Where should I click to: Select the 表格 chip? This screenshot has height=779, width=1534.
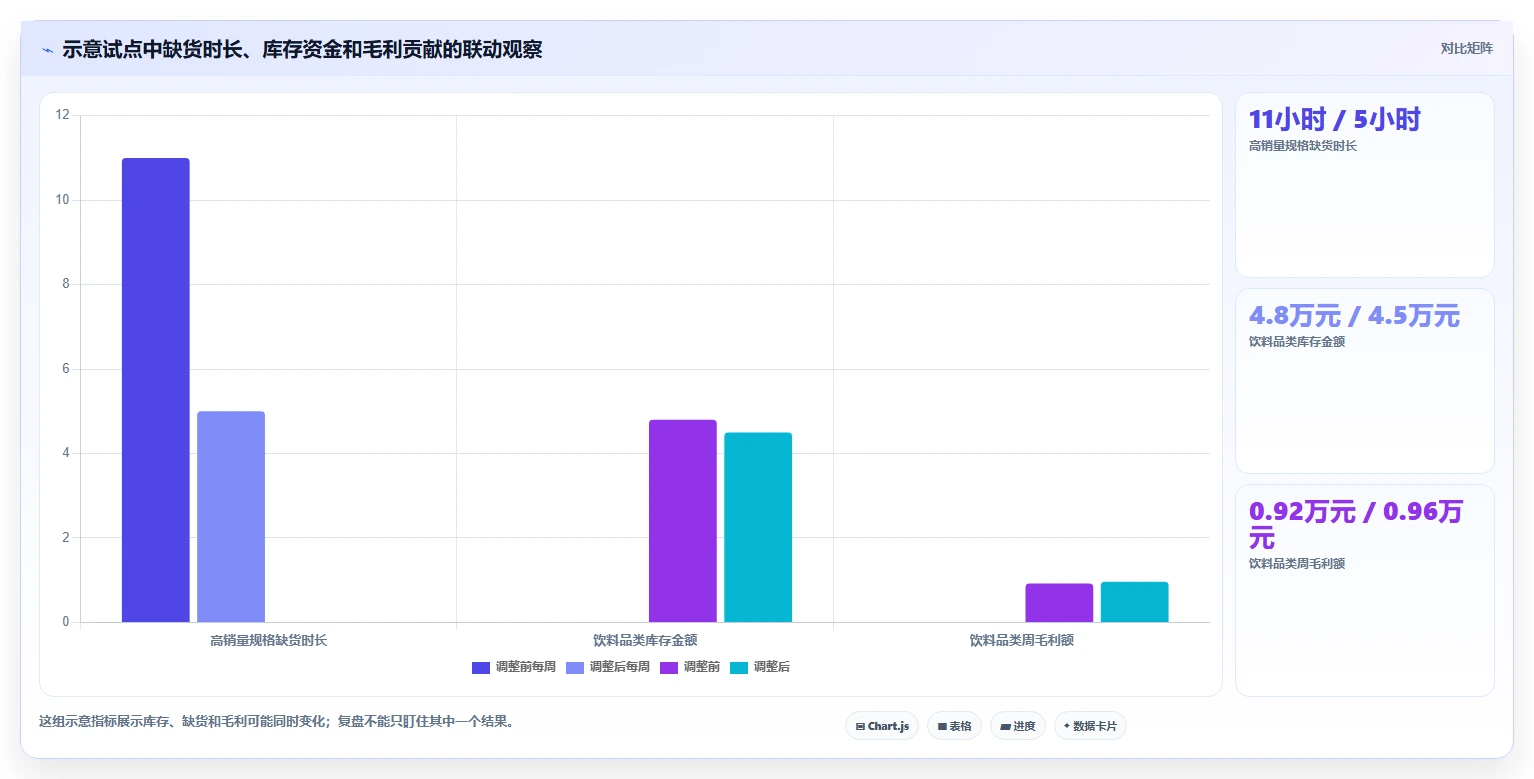(954, 726)
